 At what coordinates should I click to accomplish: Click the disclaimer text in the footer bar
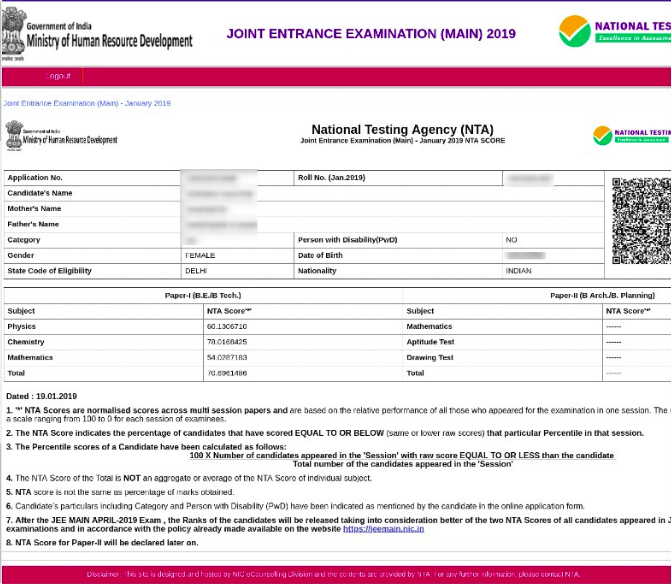[333, 574]
